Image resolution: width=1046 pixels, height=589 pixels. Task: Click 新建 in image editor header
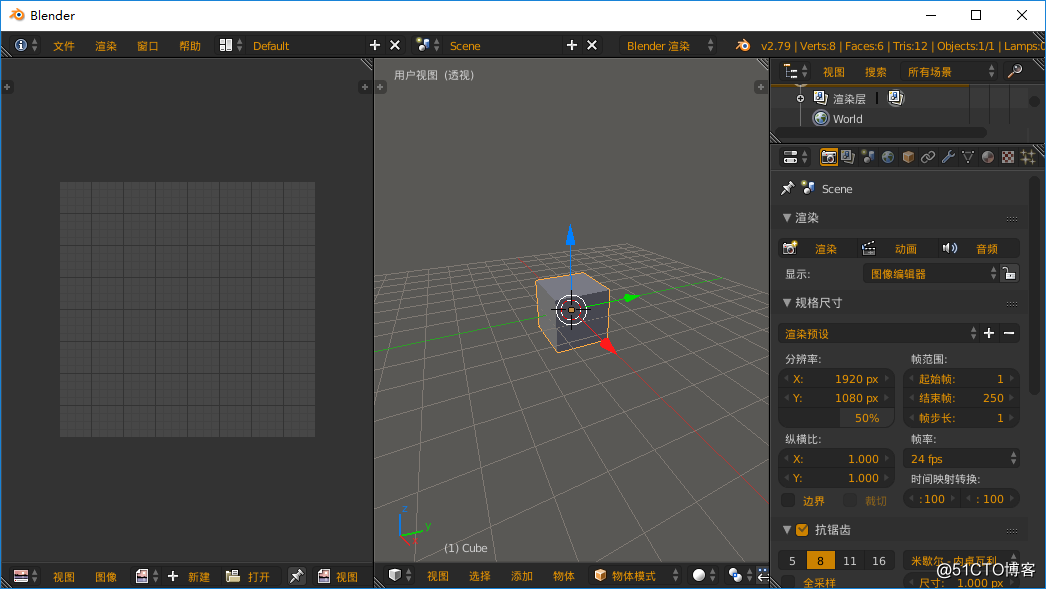click(x=189, y=576)
